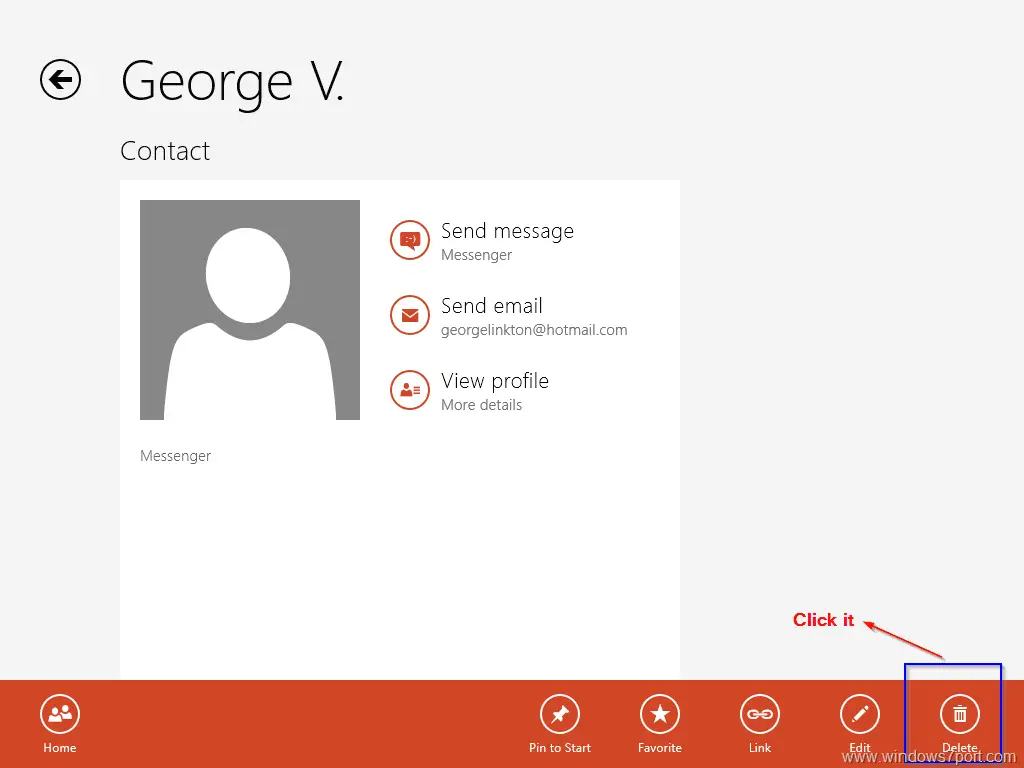Image resolution: width=1024 pixels, height=768 pixels.
Task: Click the Send email envelope icon
Action: coord(409,315)
